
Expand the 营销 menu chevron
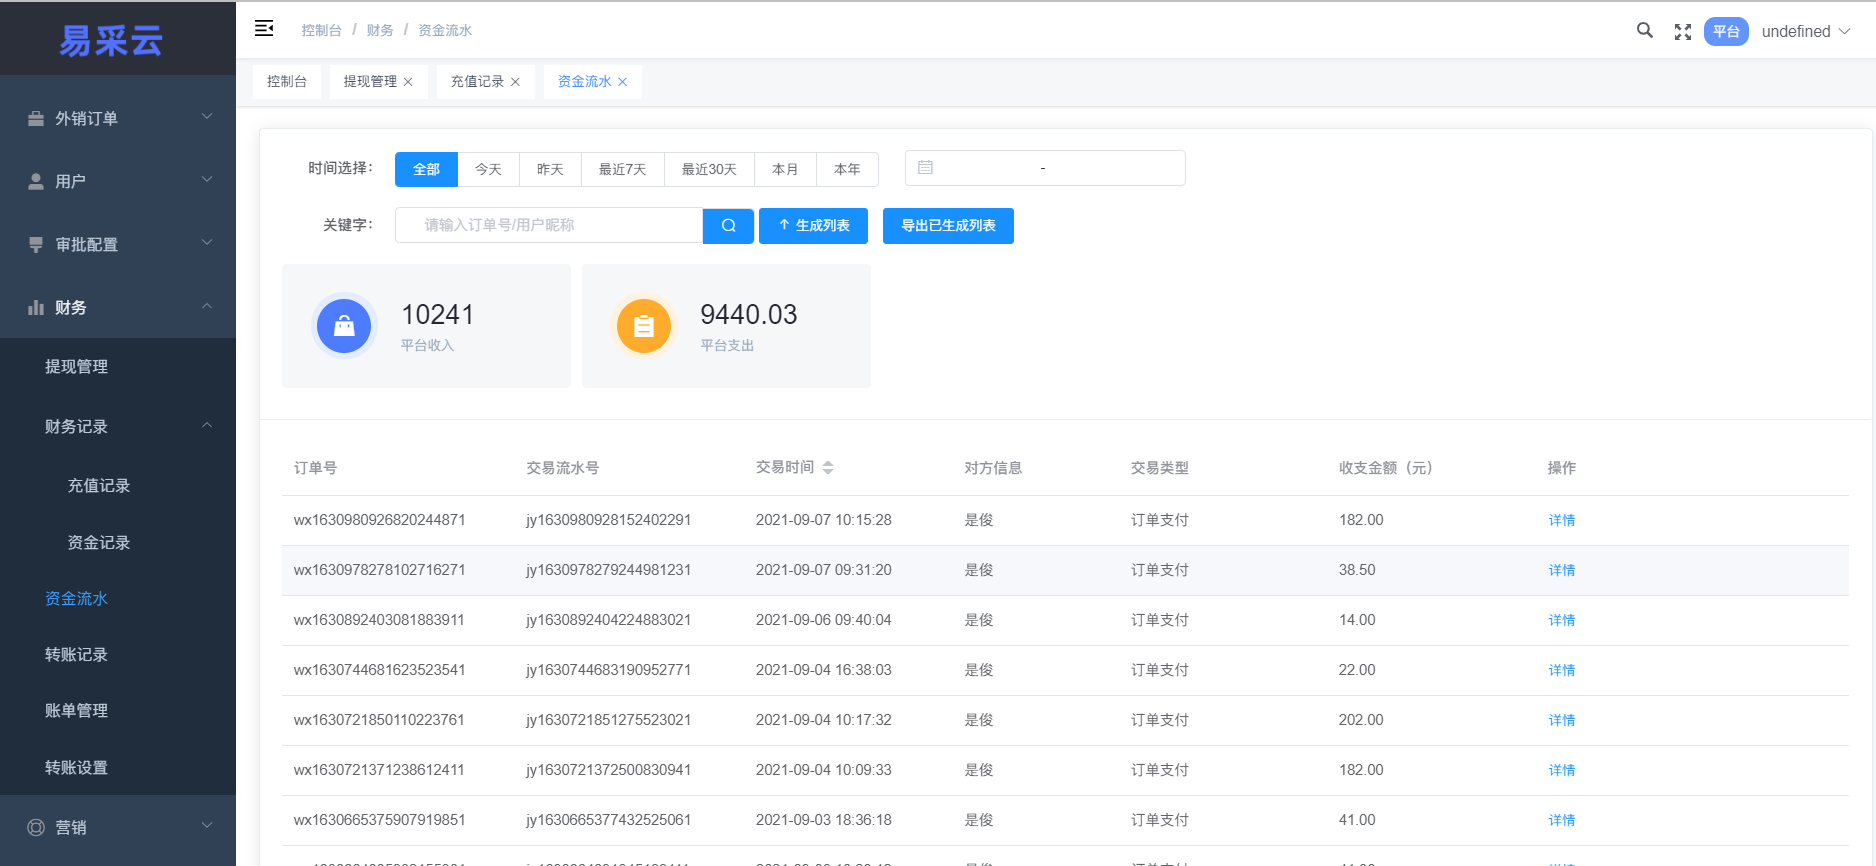pyautogui.click(x=207, y=826)
